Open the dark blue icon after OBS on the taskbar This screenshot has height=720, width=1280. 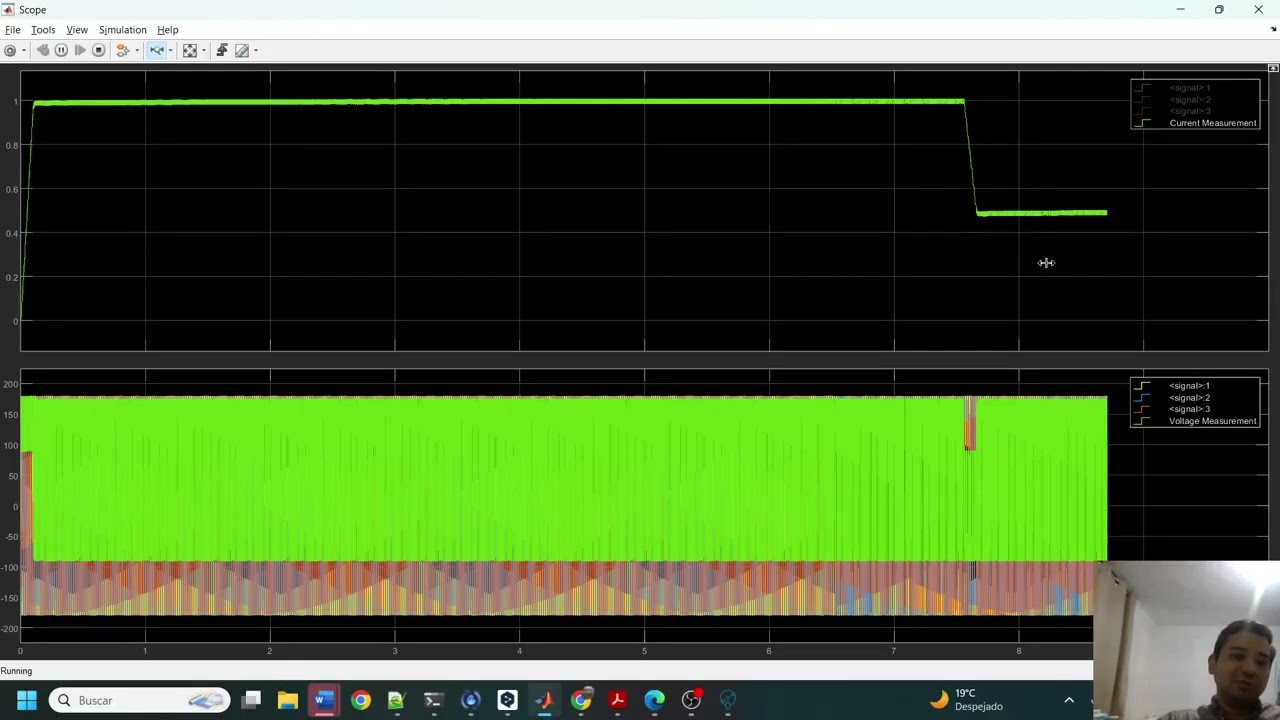[727, 700]
